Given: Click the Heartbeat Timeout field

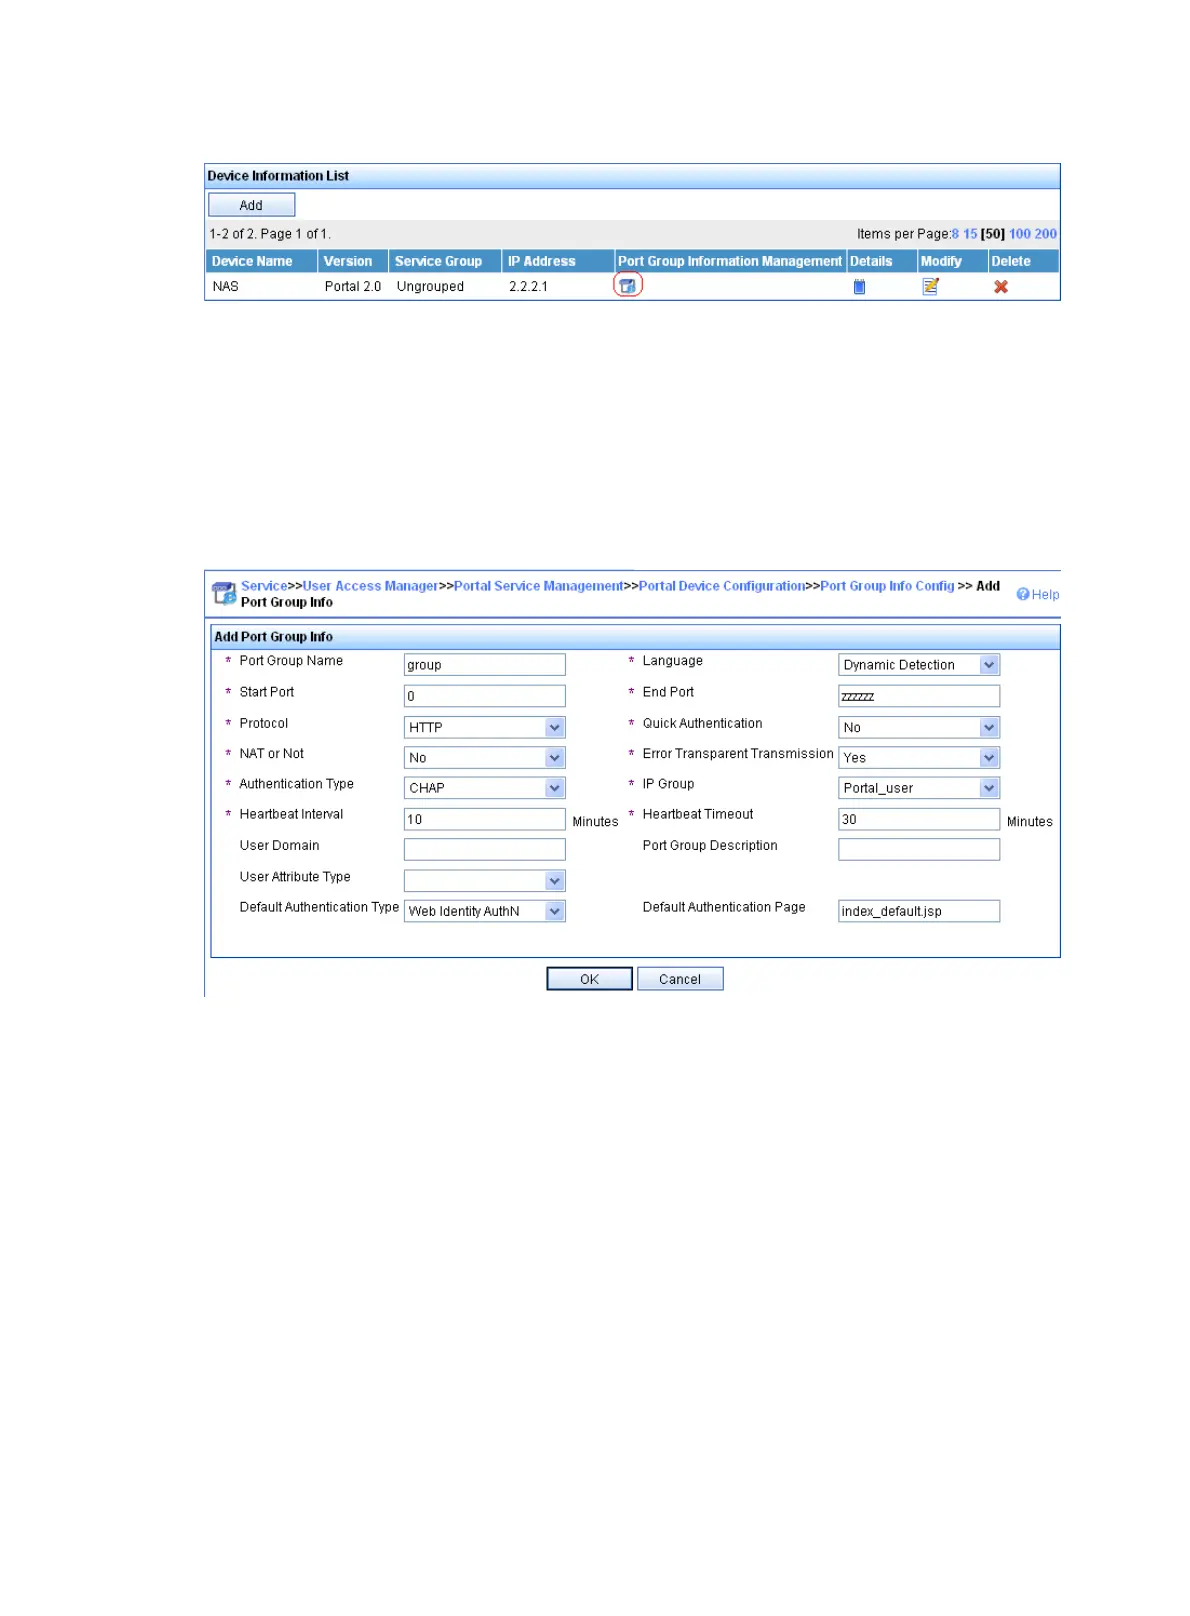Looking at the screenshot, I should tap(919, 819).
